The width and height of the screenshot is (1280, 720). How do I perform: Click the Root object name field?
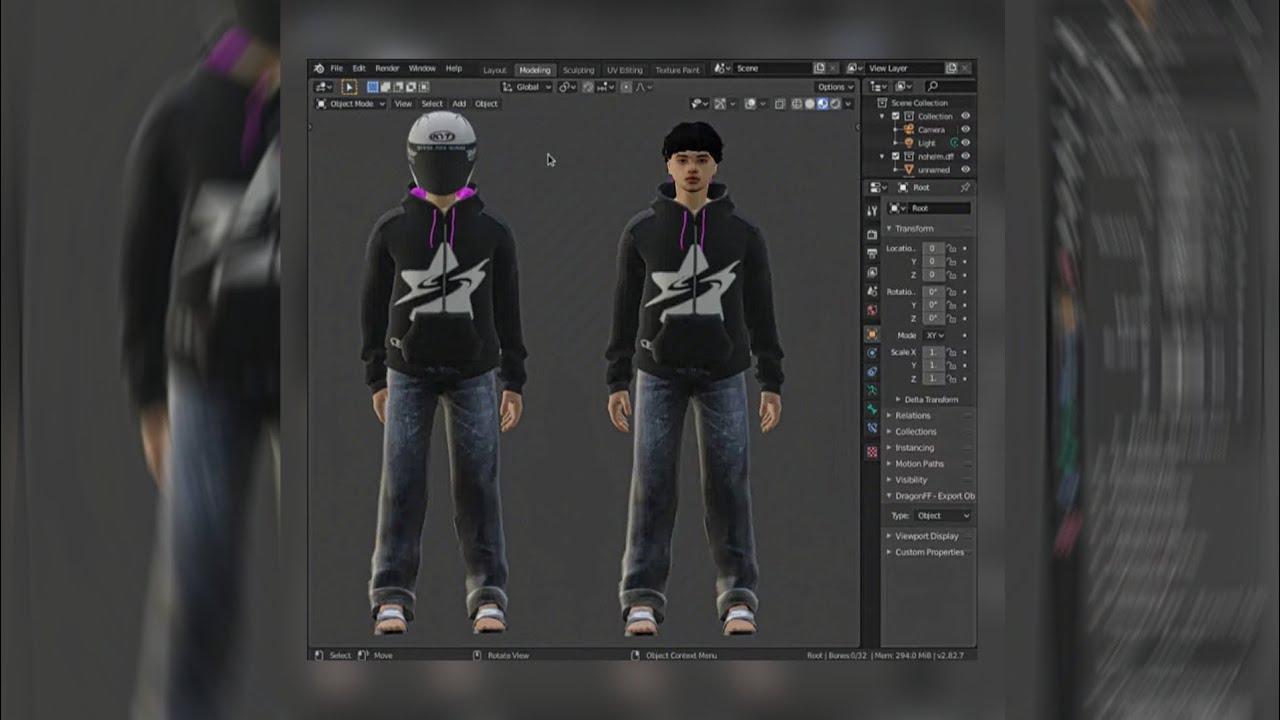click(940, 208)
